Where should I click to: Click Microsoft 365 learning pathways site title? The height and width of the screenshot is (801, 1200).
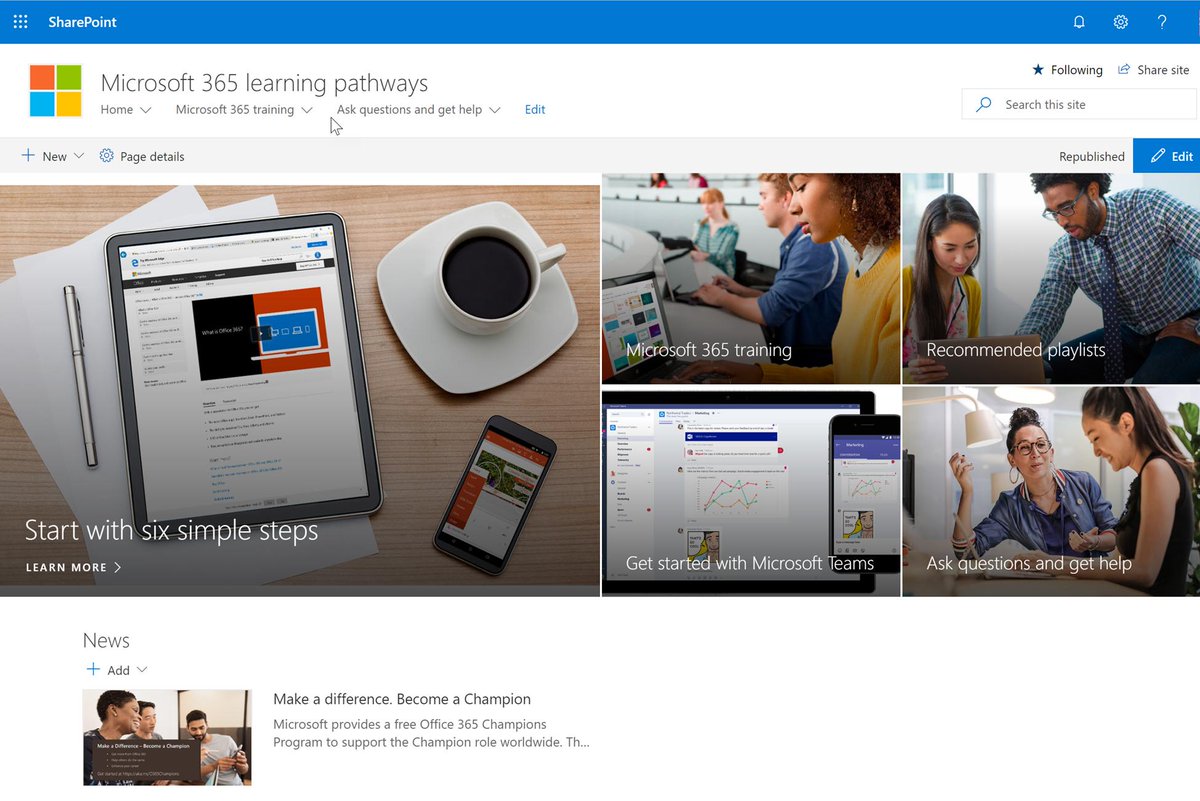pos(264,83)
